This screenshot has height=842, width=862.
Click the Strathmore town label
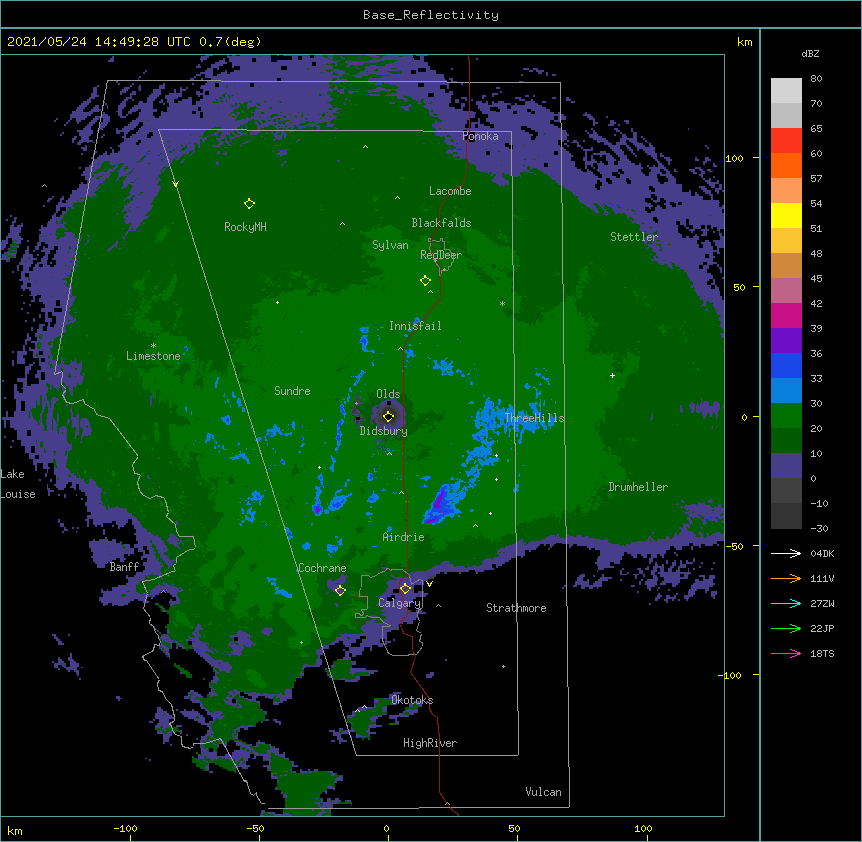[x=516, y=608]
